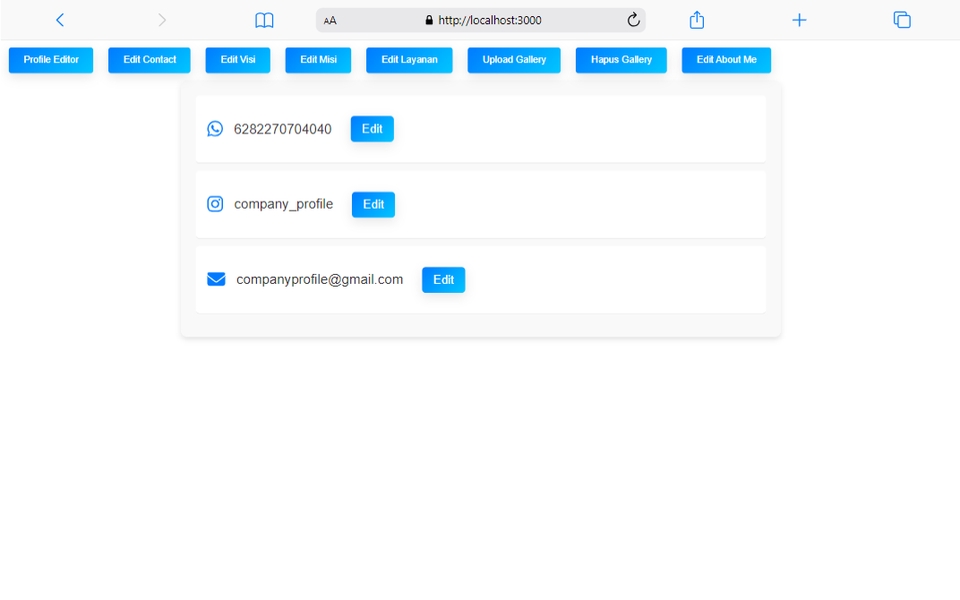Open the AA page settings control
Viewport: 960px width, 600px height.
pos(330,19)
